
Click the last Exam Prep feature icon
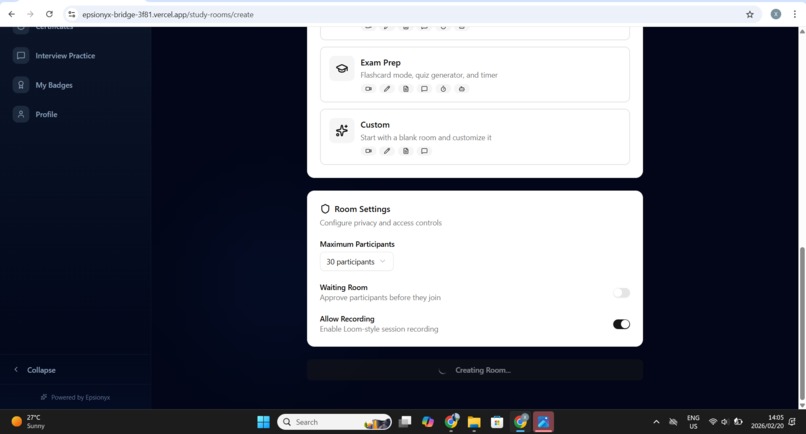click(462, 89)
